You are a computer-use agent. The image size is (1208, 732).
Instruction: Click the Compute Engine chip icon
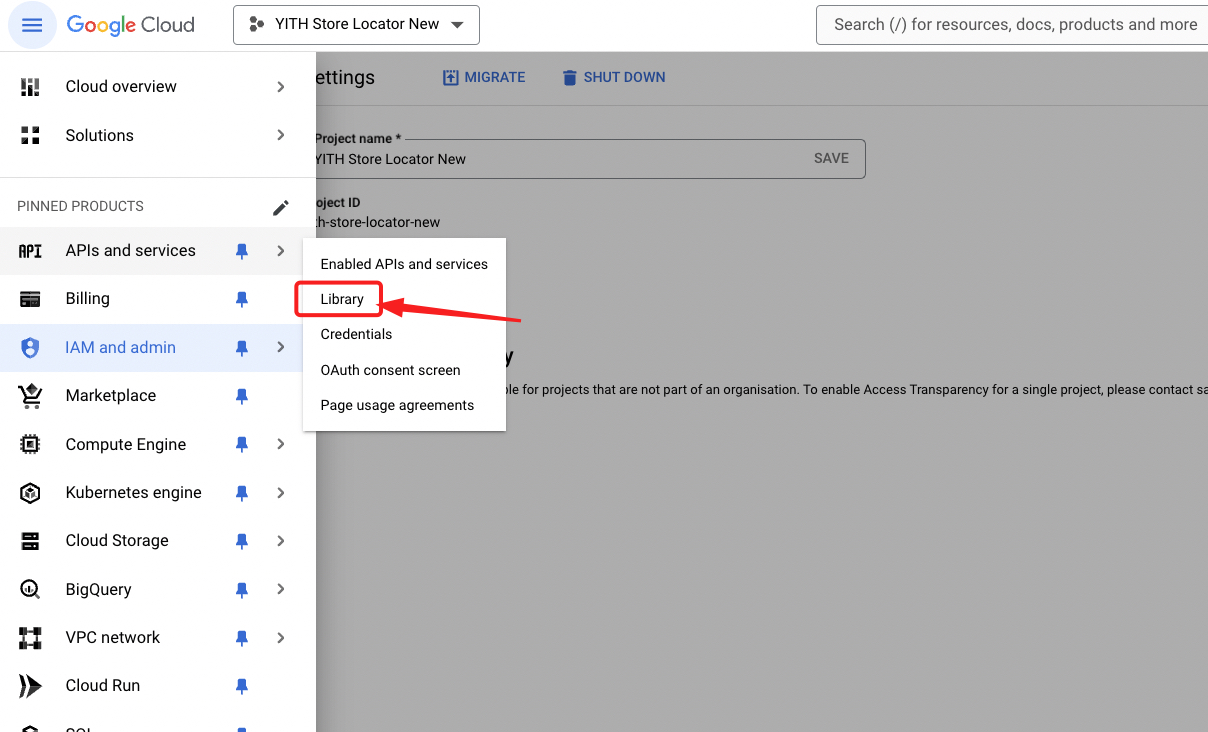point(30,445)
